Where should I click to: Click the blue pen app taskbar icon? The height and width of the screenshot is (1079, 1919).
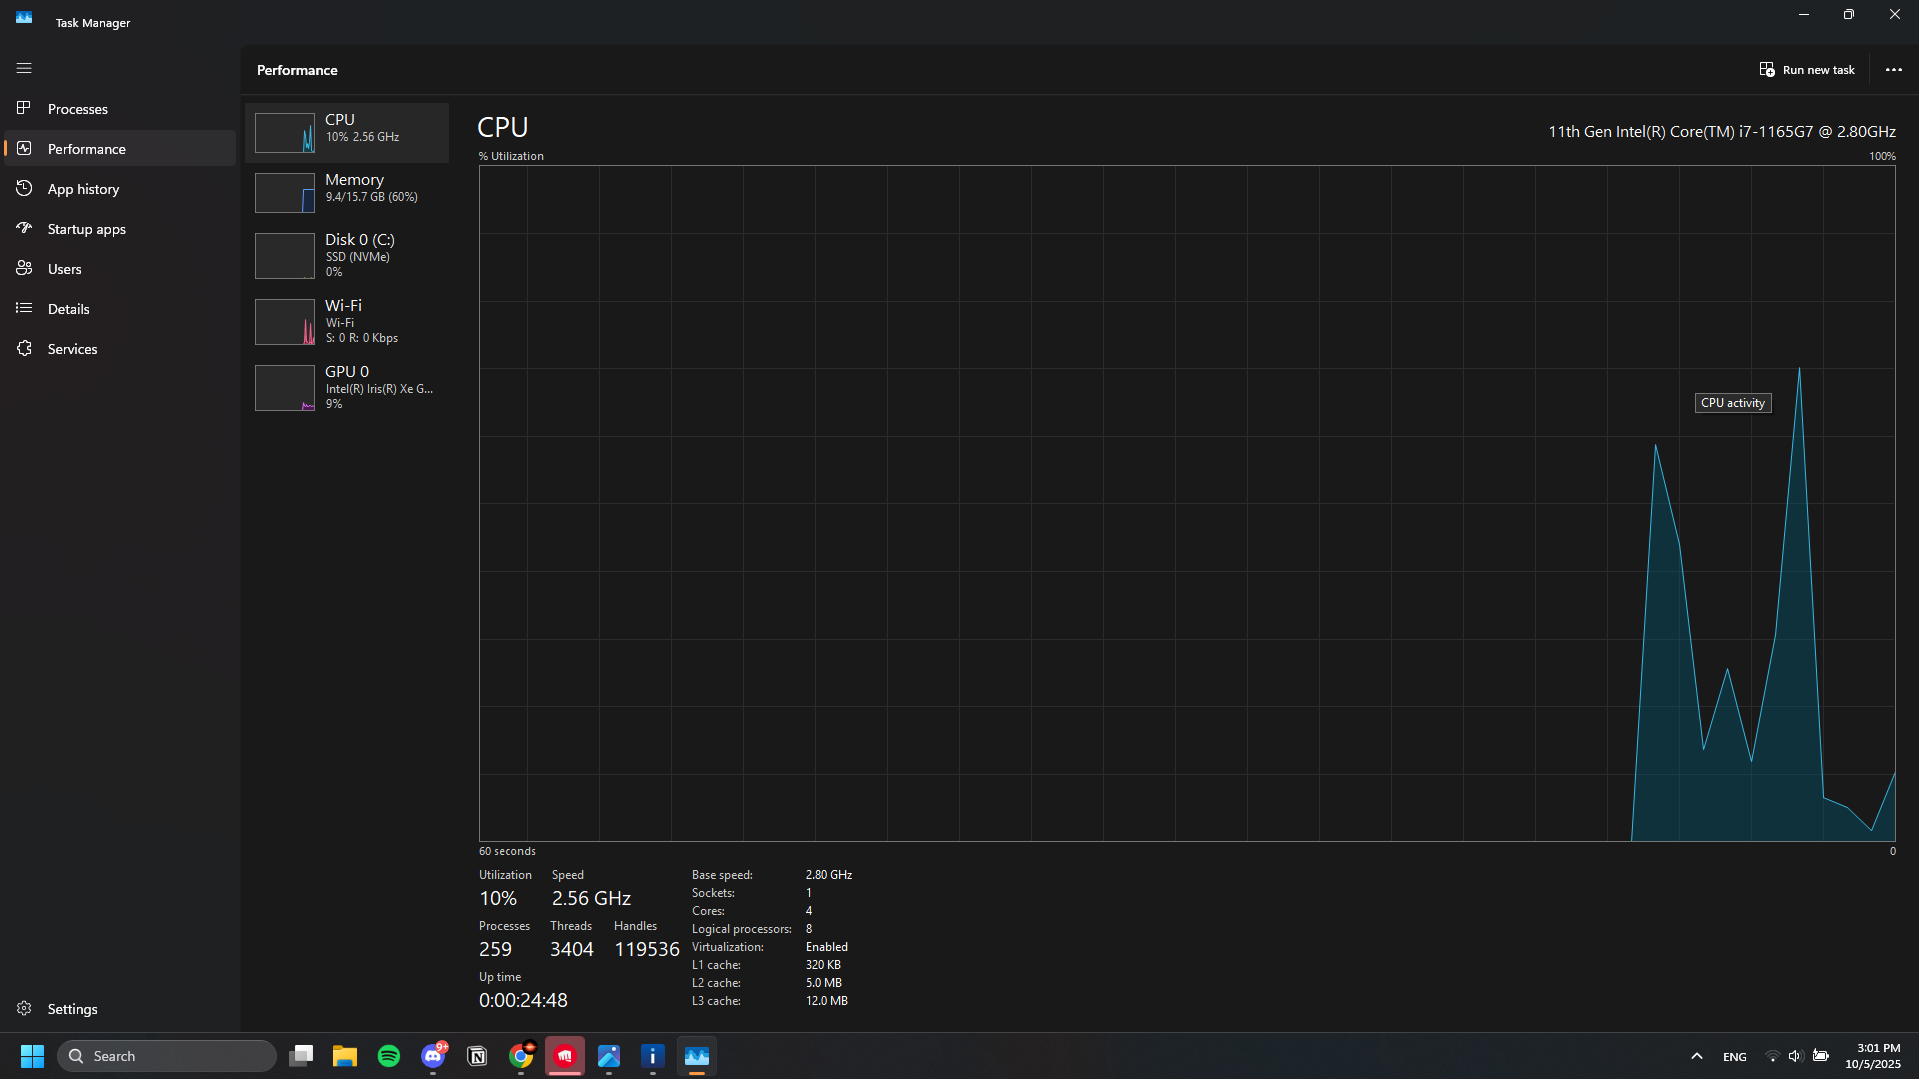[609, 1056]
